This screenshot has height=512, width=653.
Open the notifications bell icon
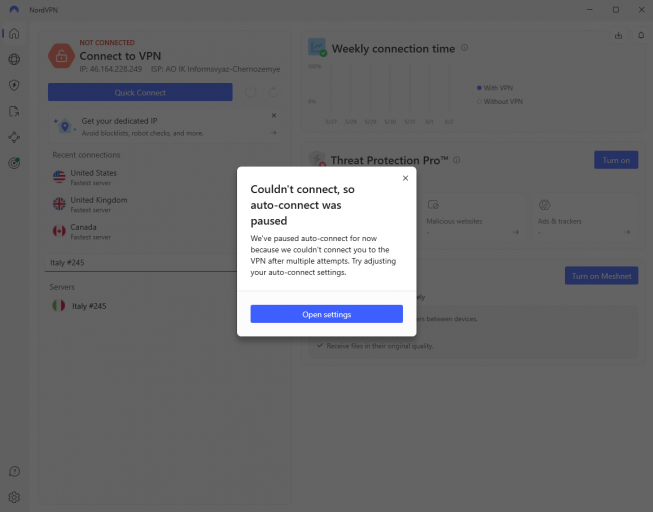[641, 35]
